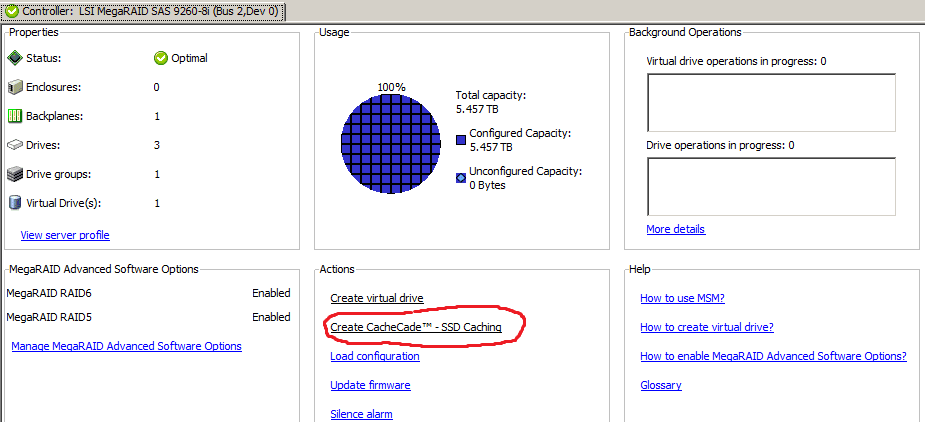Click the Enabled value beside MegaRAID RAID5
Image resolution: width=925 pixels, height=422 pixels.
coord(271,317)
